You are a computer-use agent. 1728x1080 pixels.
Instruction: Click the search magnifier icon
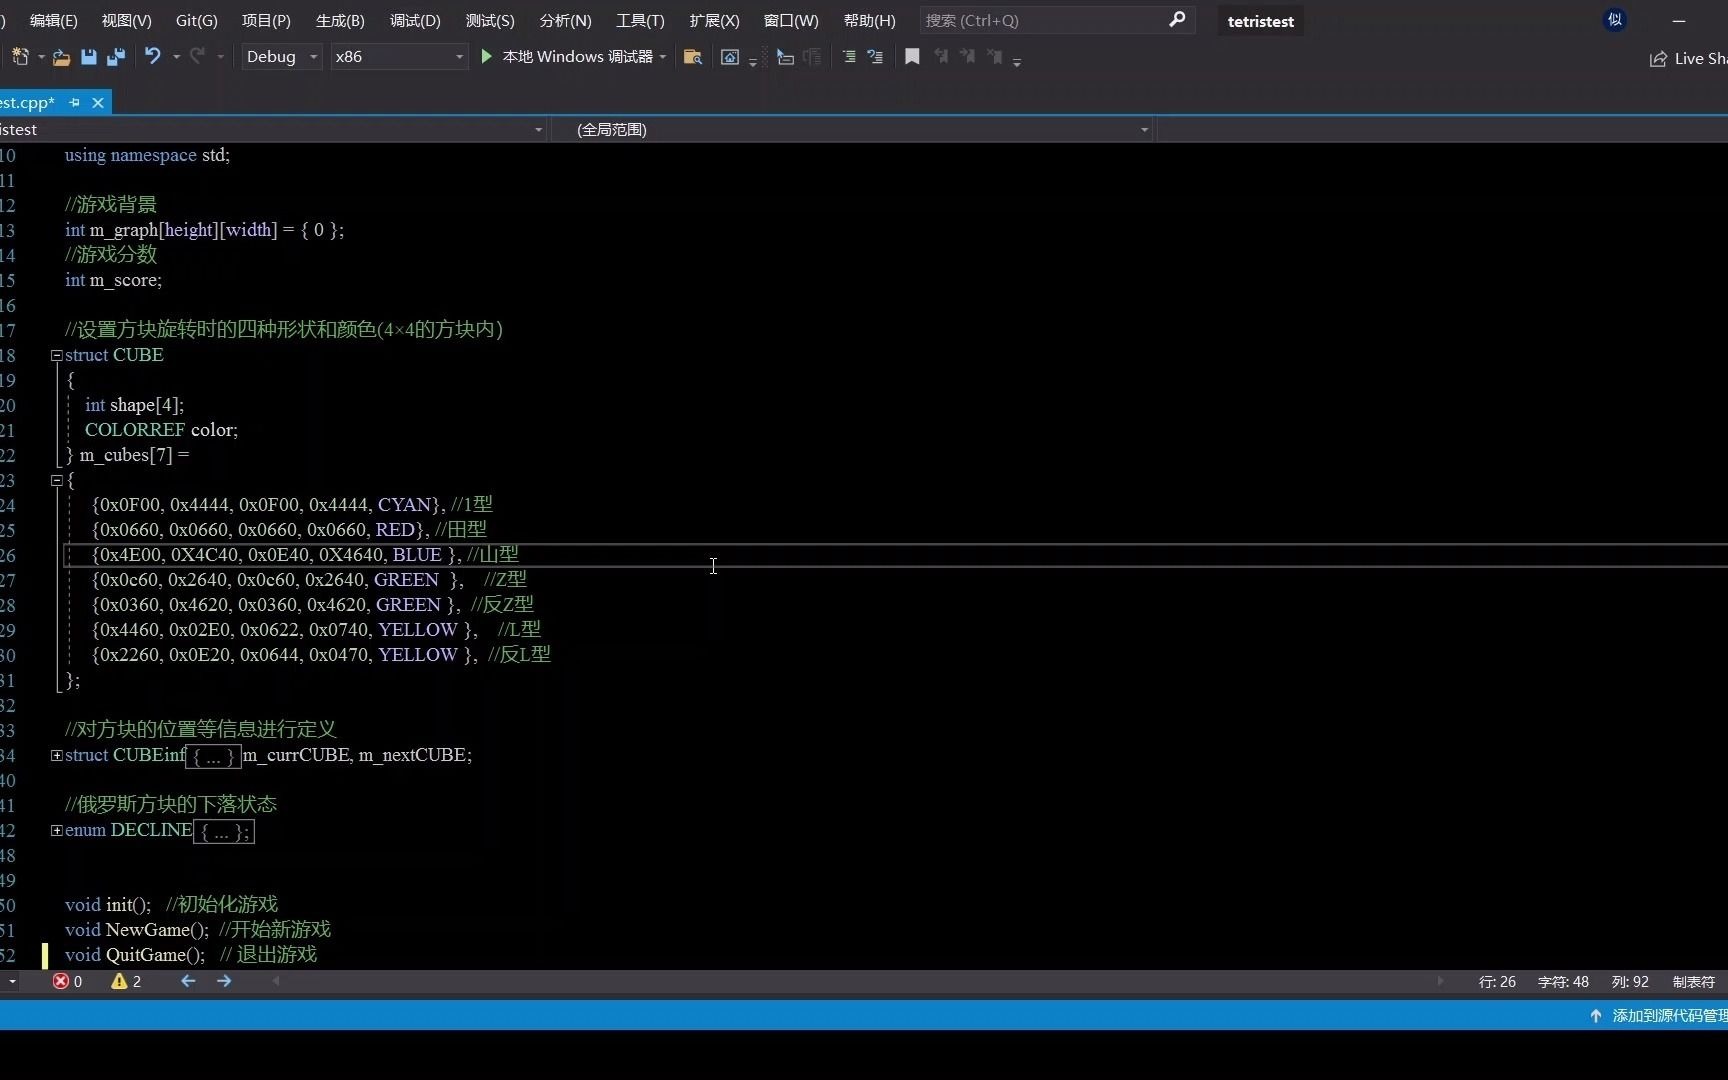1177,19
